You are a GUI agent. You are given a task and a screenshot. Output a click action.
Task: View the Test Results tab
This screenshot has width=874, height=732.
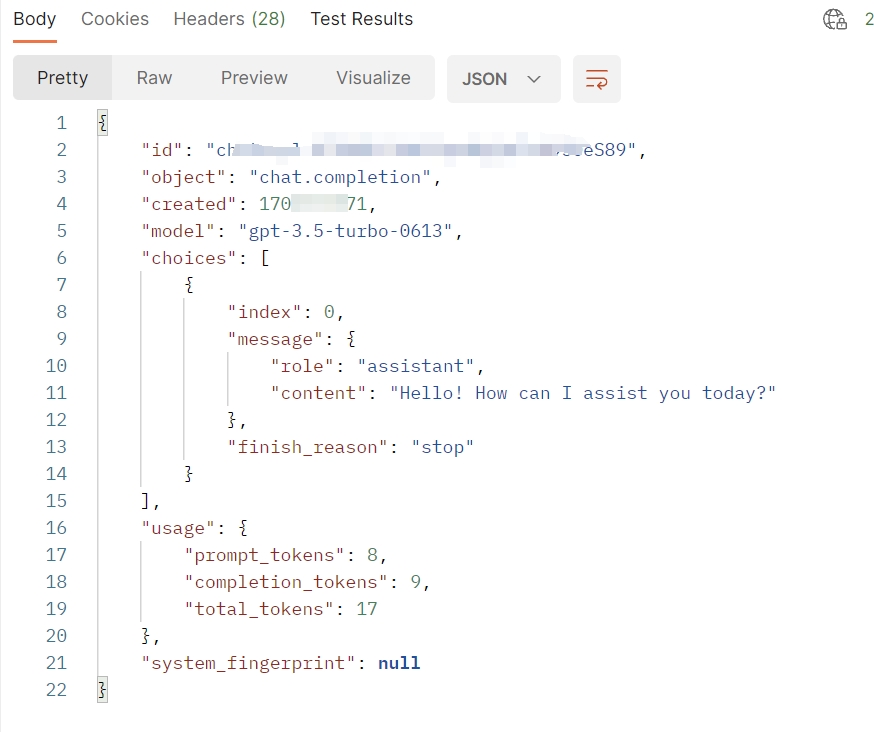pyautogui.click(x=361, y=19)
